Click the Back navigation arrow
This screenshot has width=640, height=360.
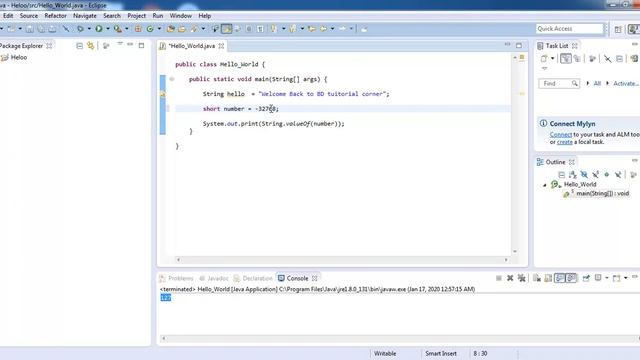pos(323,29)
